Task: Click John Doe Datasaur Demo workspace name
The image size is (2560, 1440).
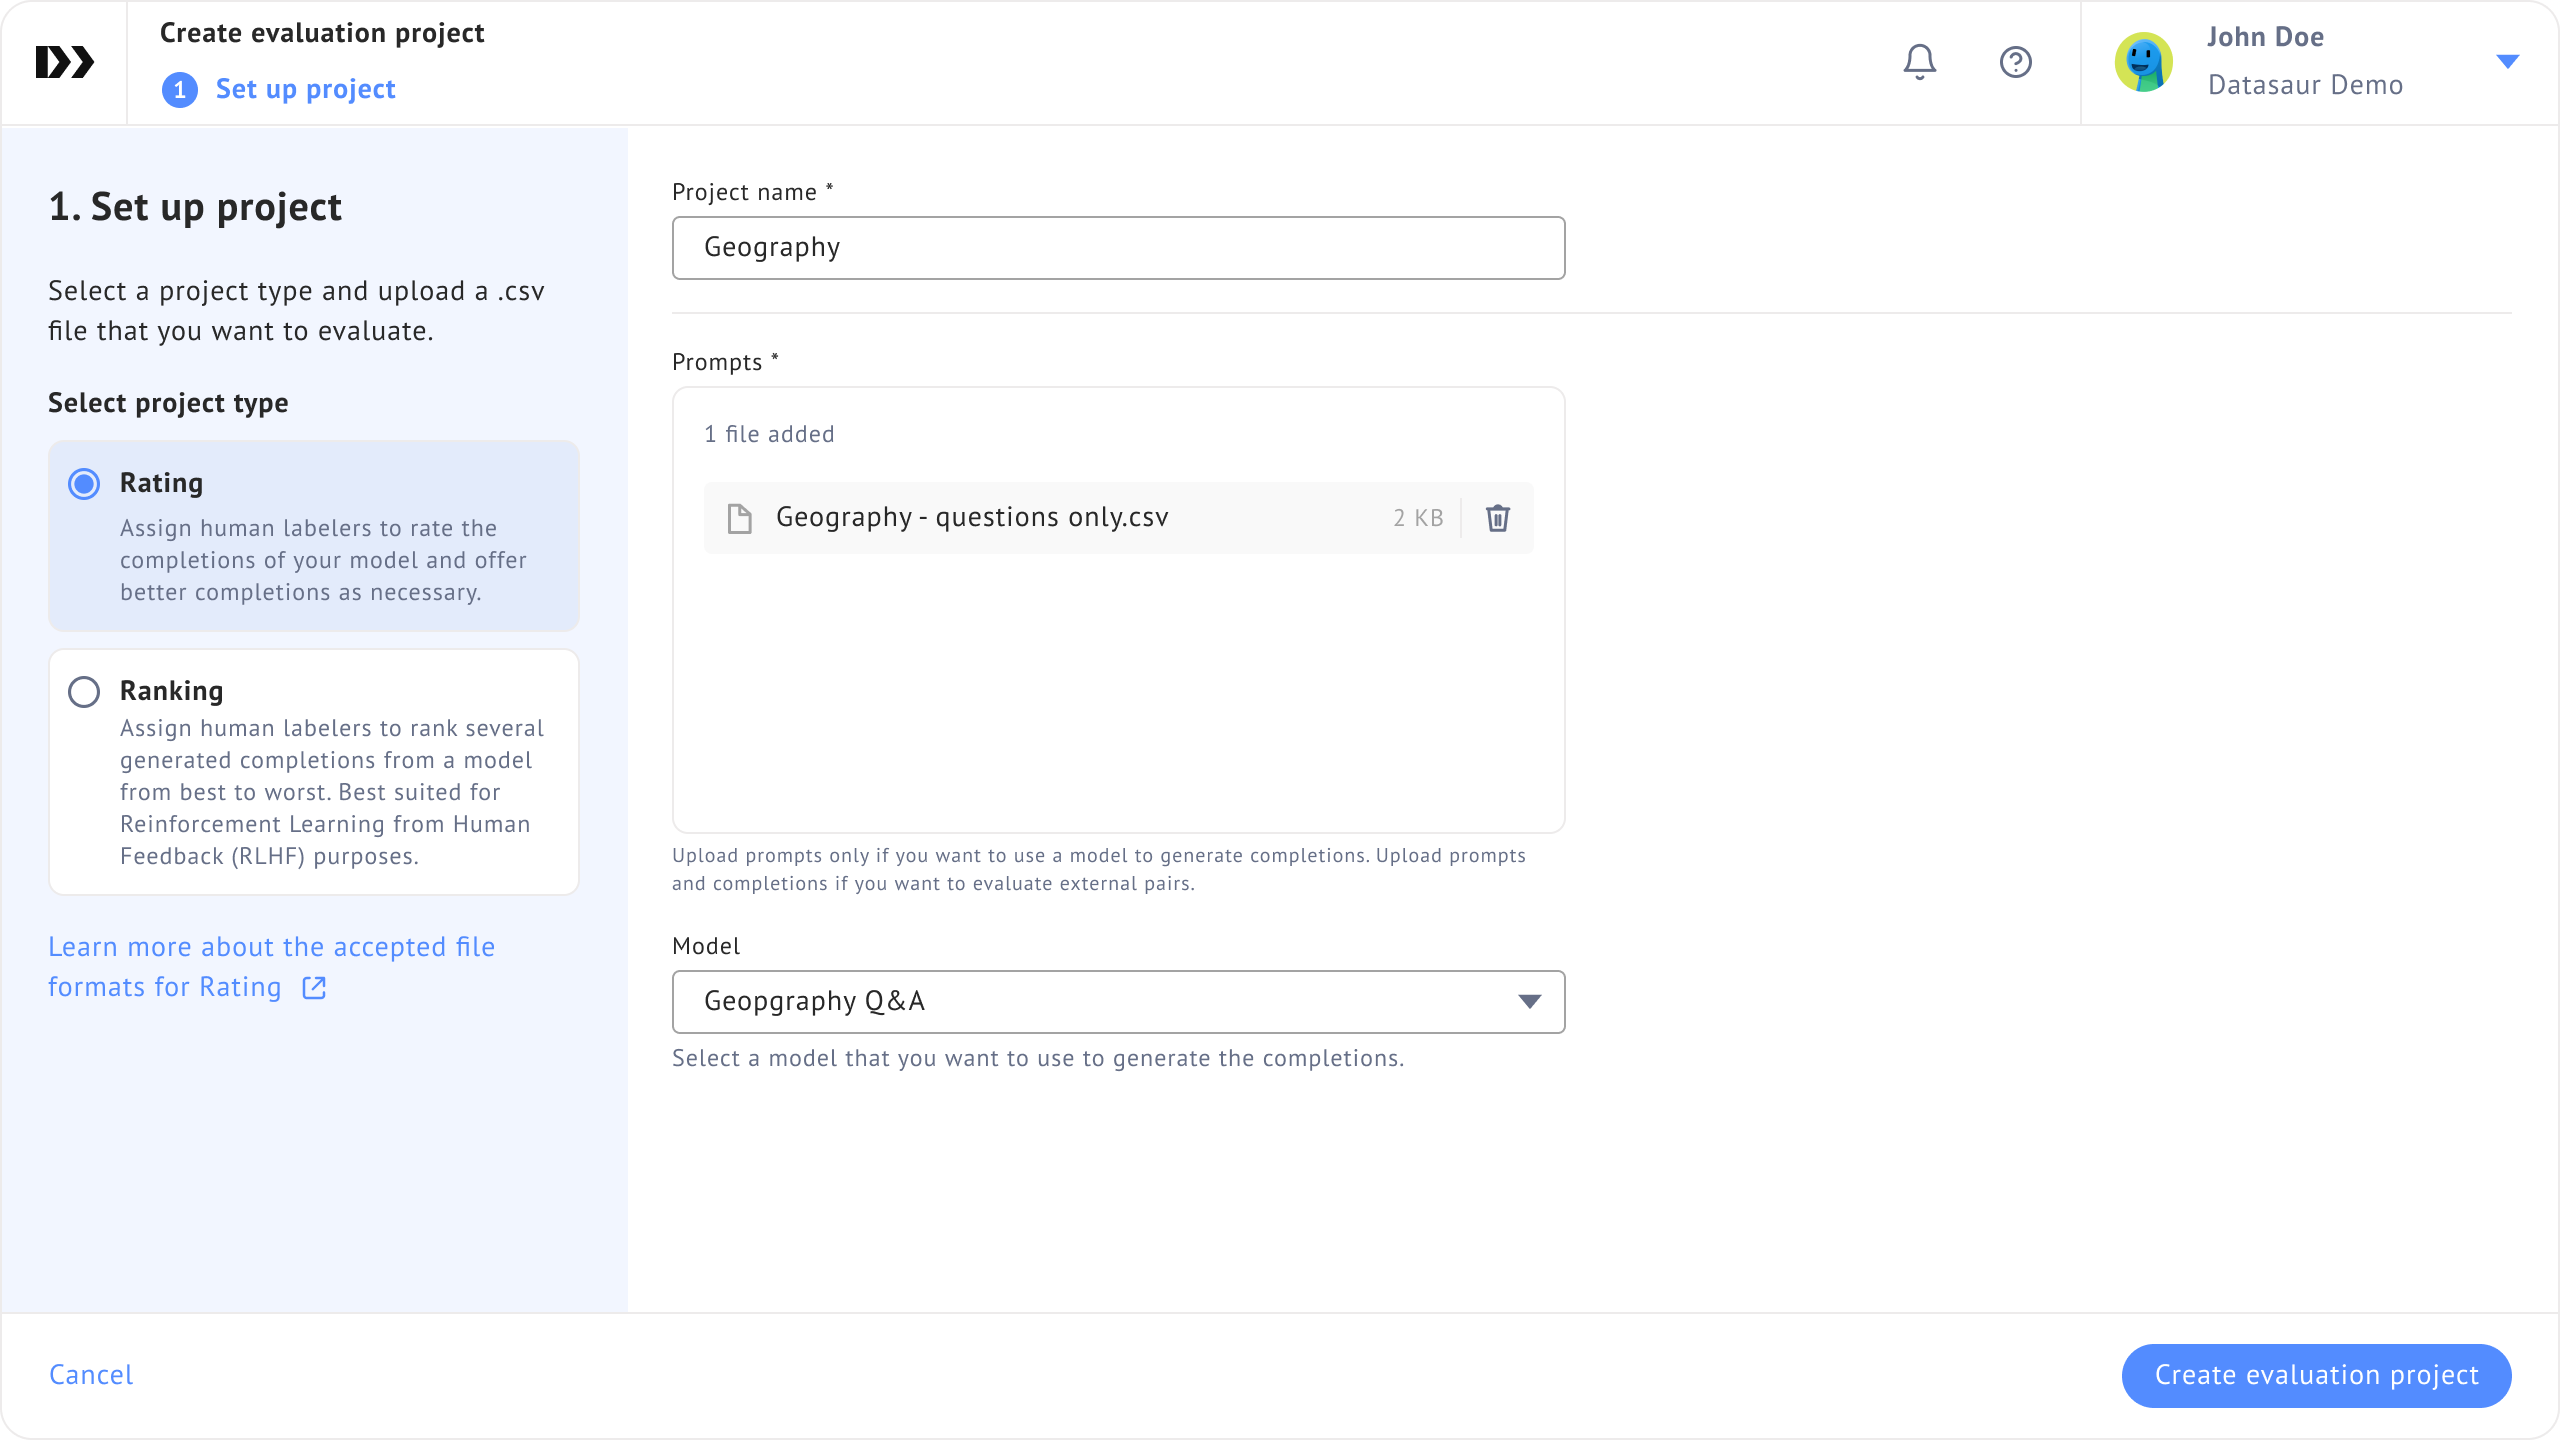Action: 2304,84
